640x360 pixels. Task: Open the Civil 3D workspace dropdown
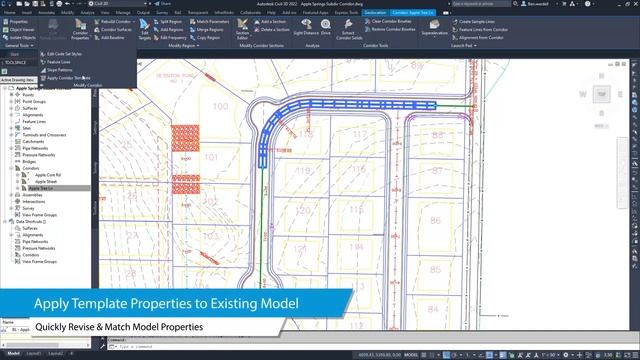pos(118,4)
